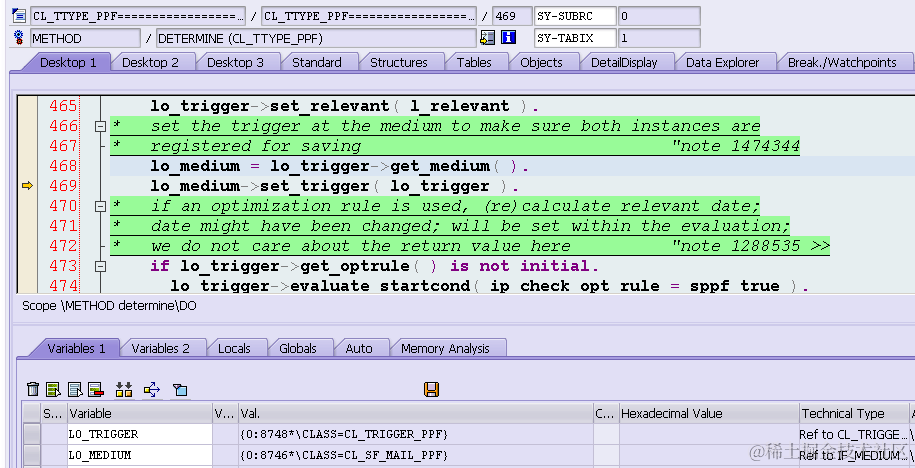Click line number 465 in the gutter
The image size is (915, 468).
coord(63,106)
